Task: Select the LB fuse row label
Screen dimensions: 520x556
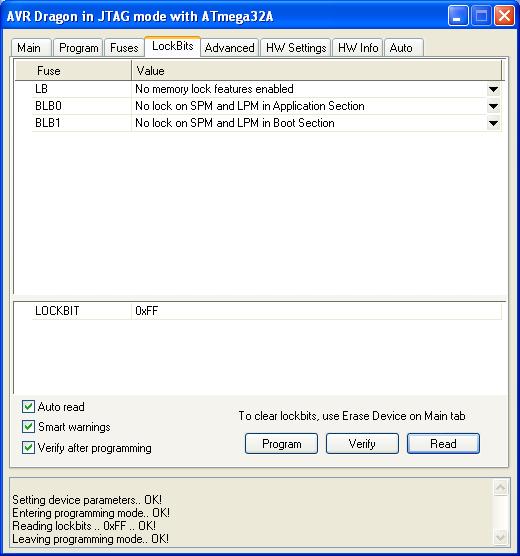Action: 41,89
